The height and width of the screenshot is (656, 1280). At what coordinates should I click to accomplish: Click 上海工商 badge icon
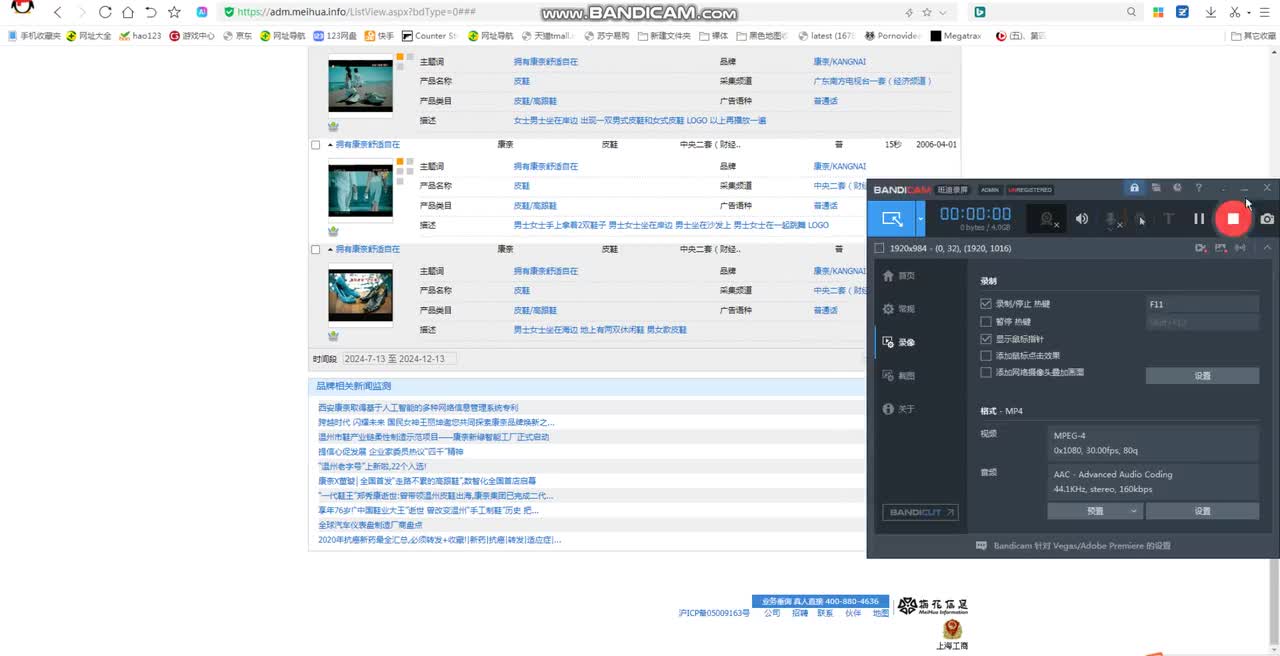click(952, 634)
